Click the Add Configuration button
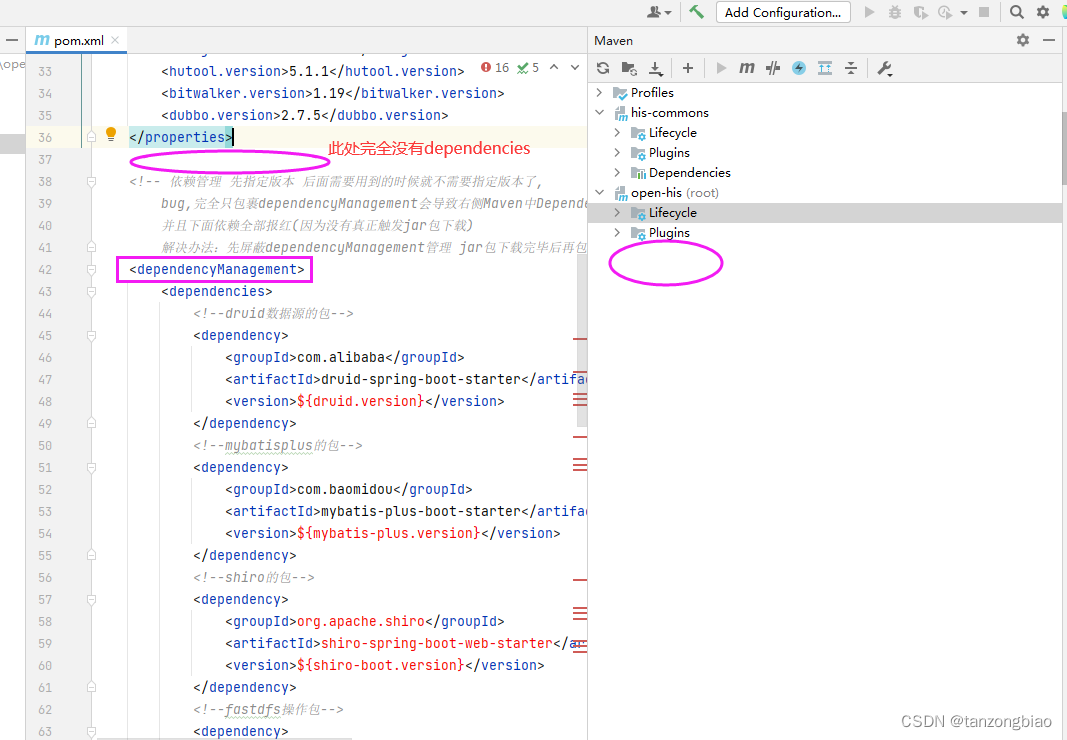The width and height of the screenshot is (1067, 740). coord(783,11)
